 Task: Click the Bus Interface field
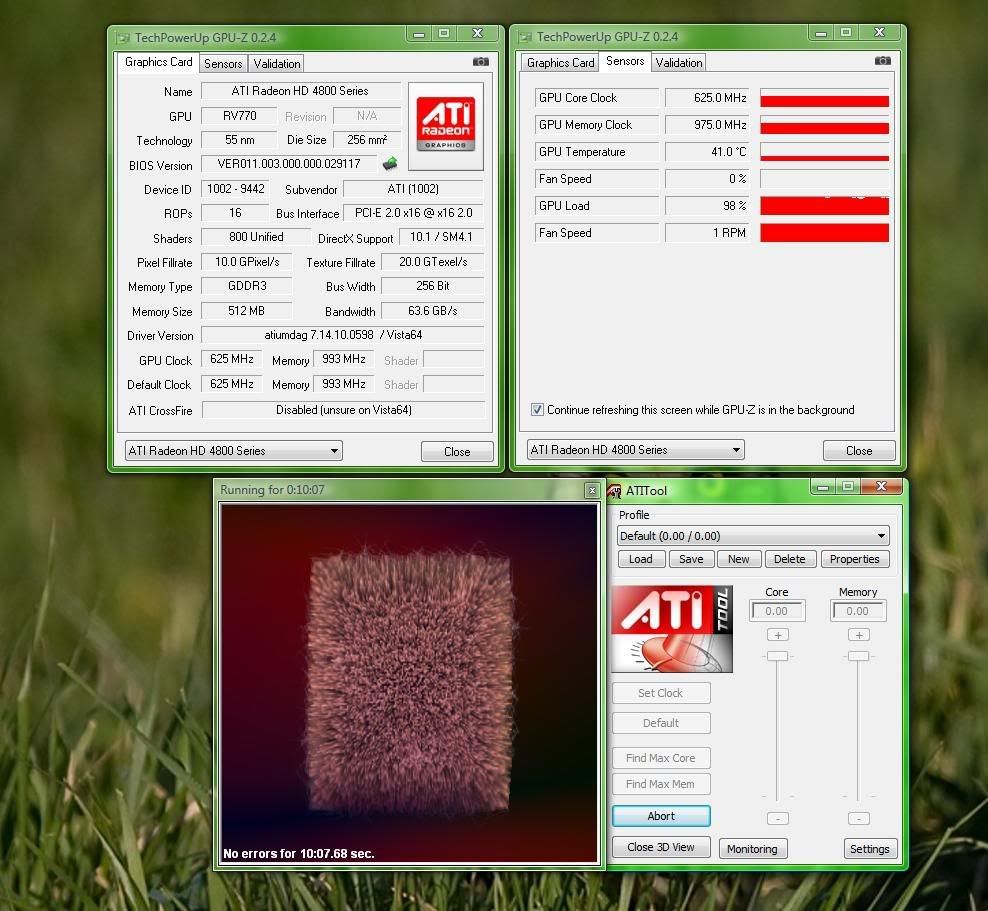click(x=413, y=213)
